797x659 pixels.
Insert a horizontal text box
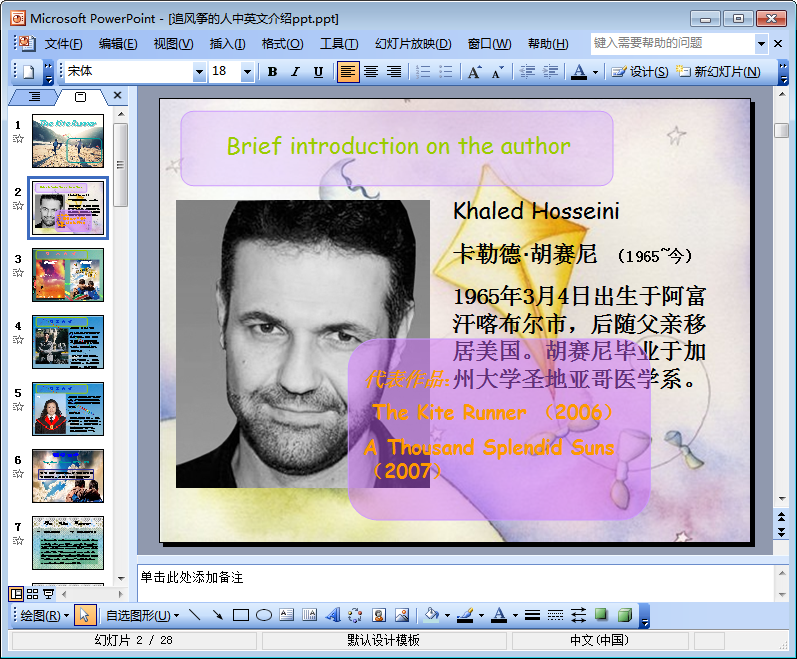coord(287,615)
